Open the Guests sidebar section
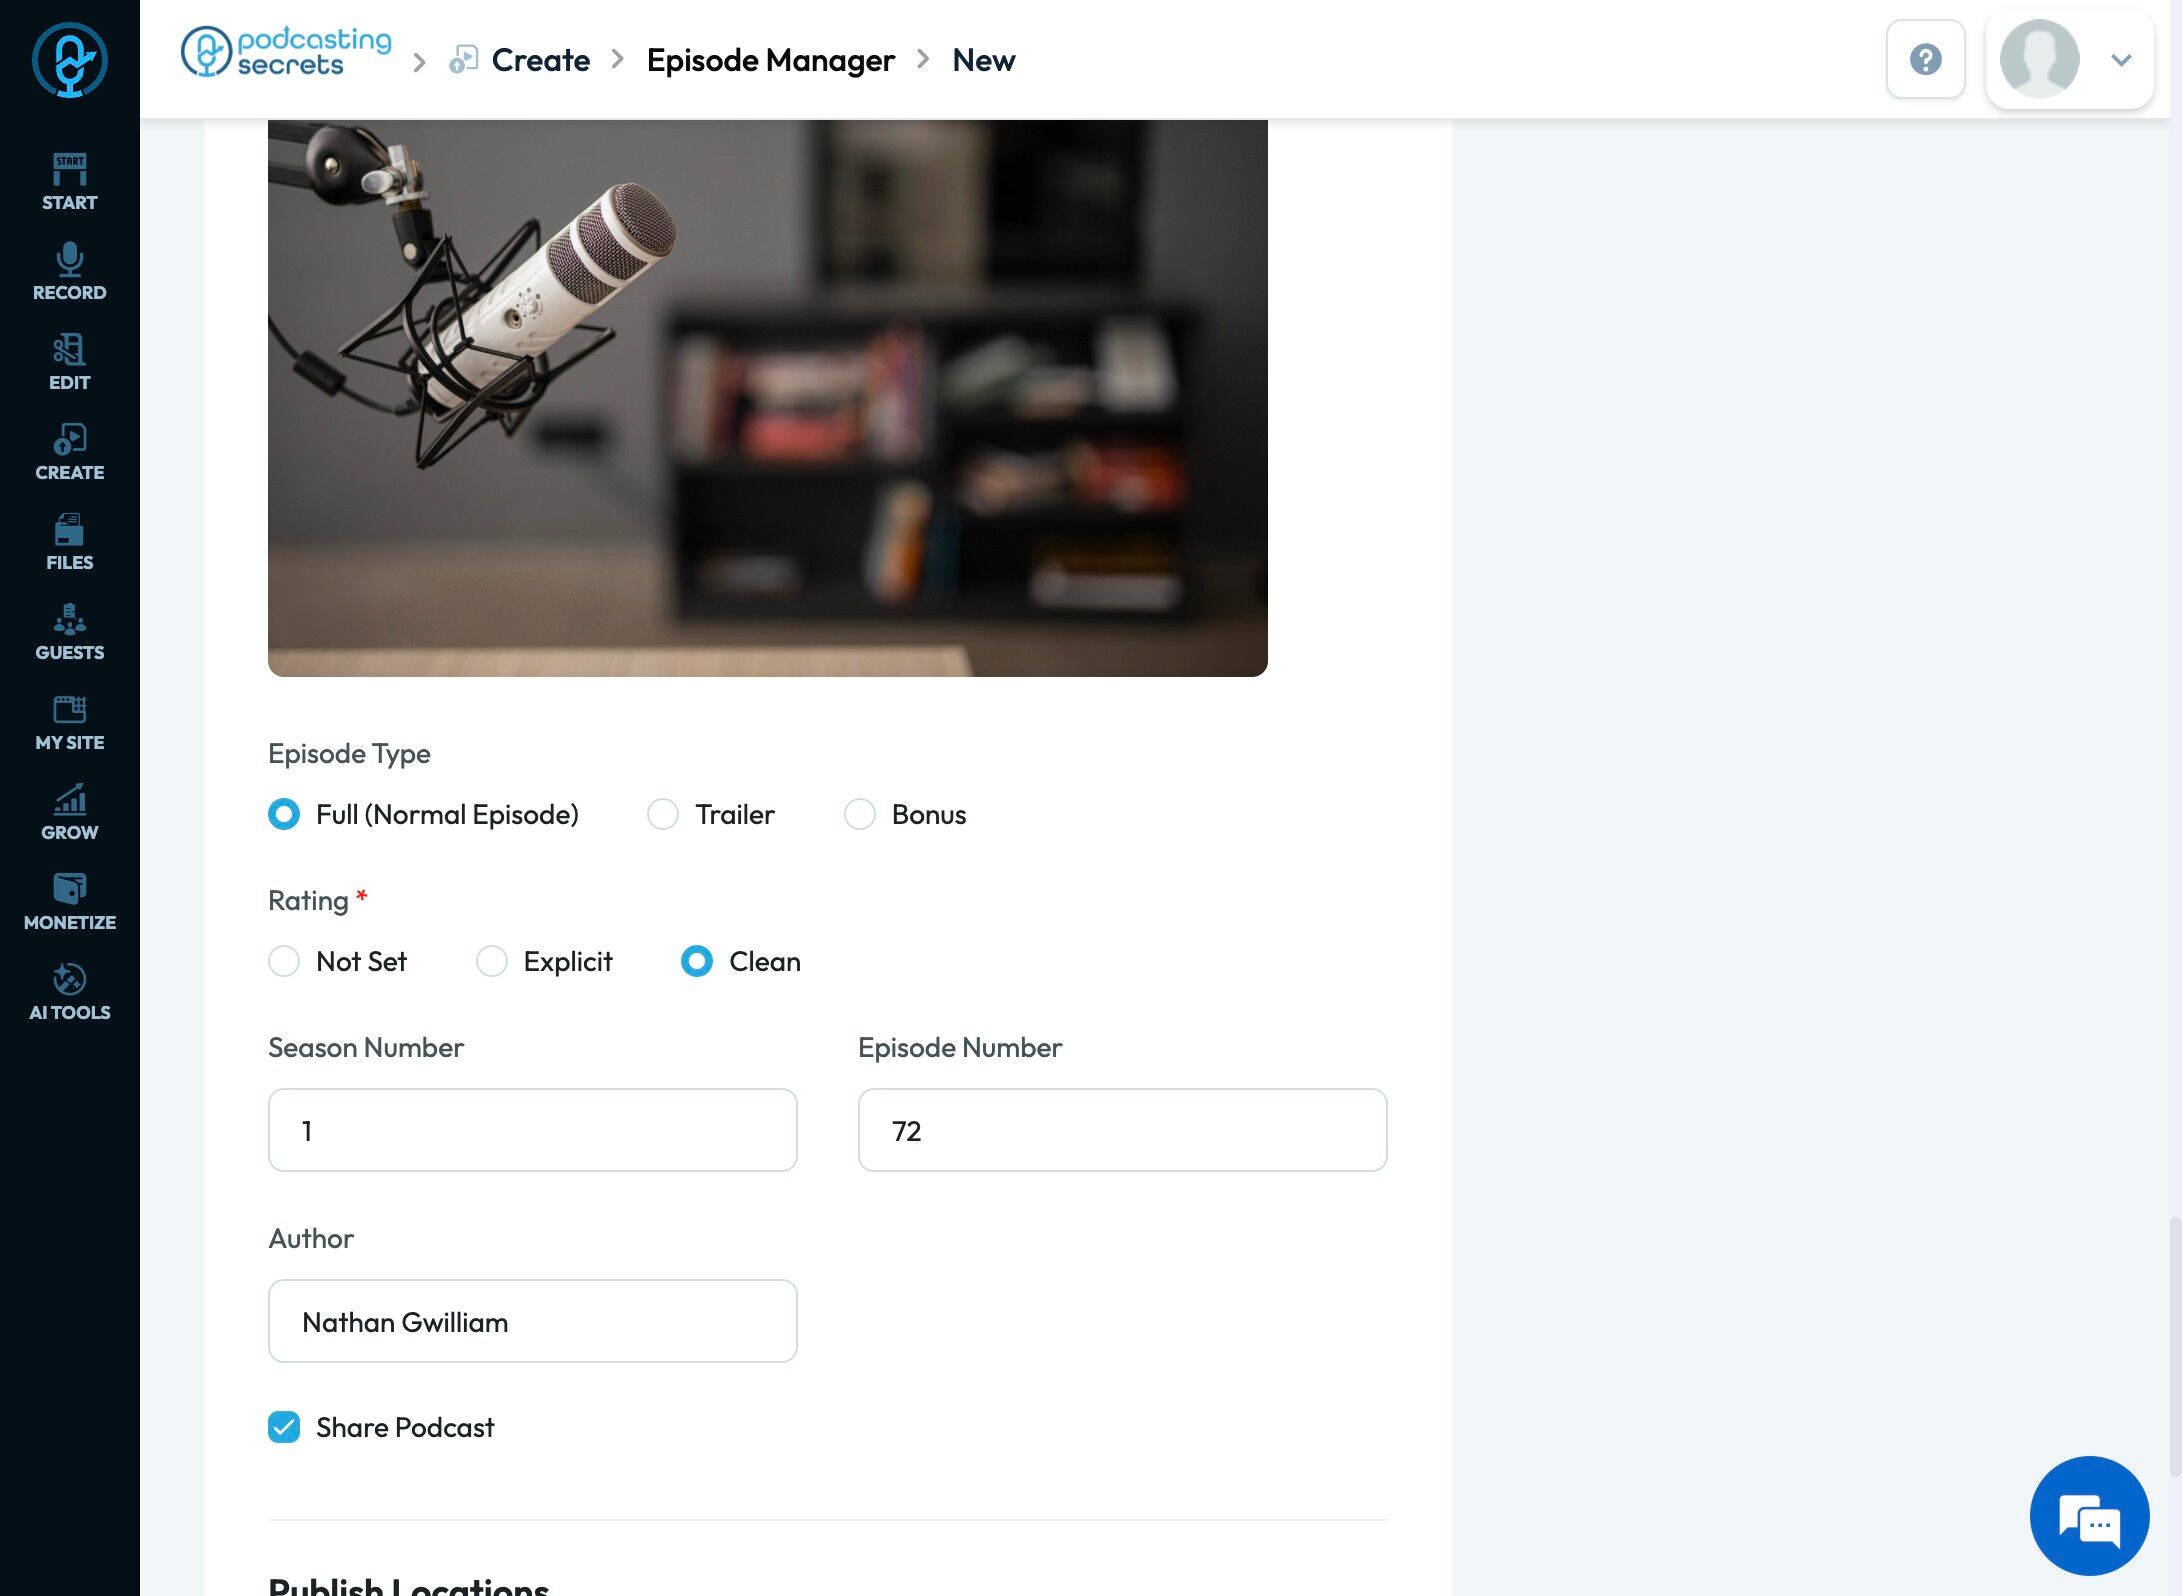Viewport: 2182px width, 1596px height. (69, 631)
